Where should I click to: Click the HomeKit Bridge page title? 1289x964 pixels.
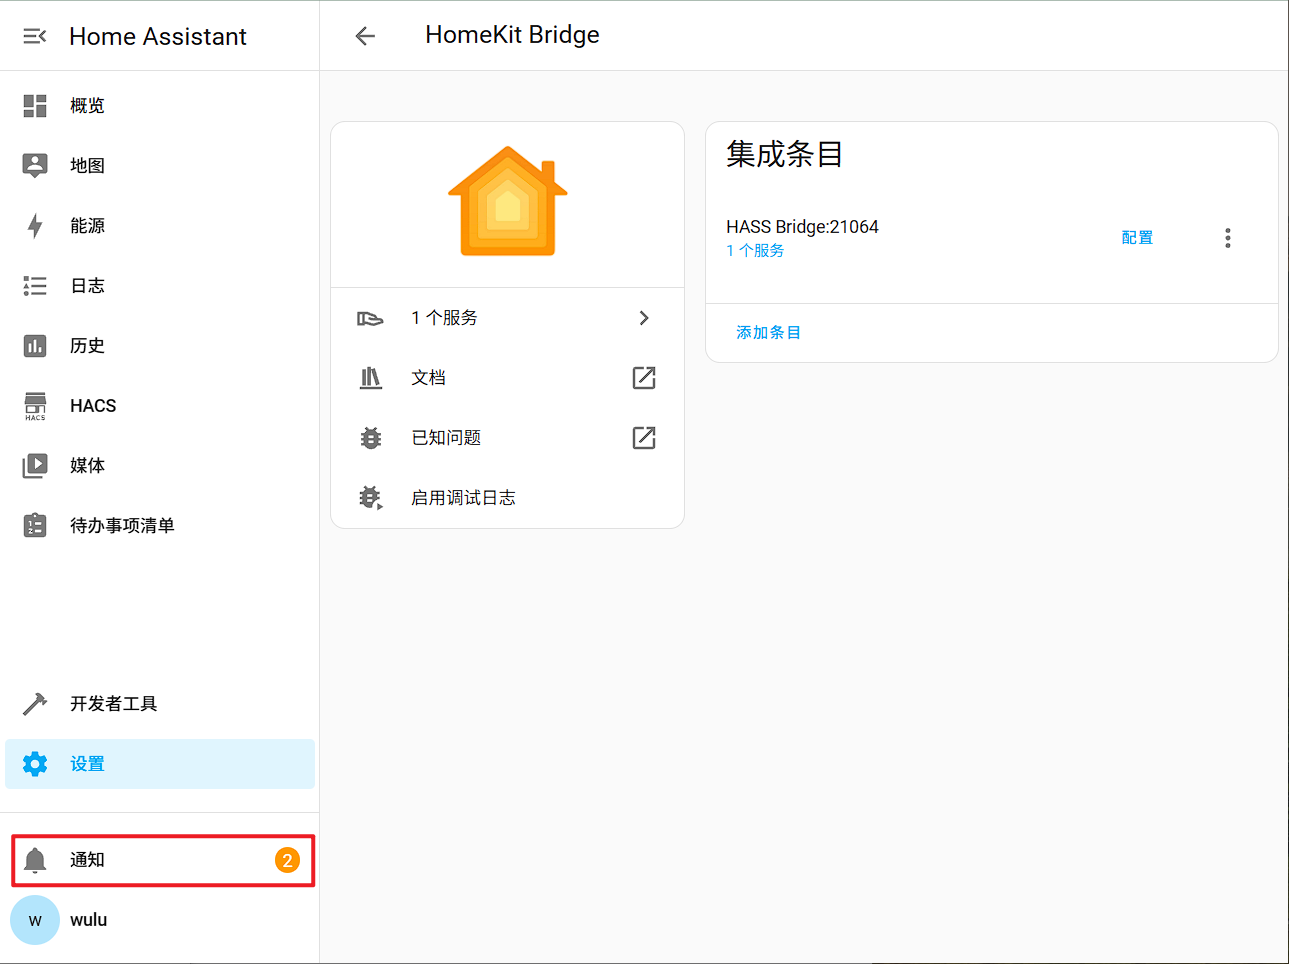click(x=512, y=35)
